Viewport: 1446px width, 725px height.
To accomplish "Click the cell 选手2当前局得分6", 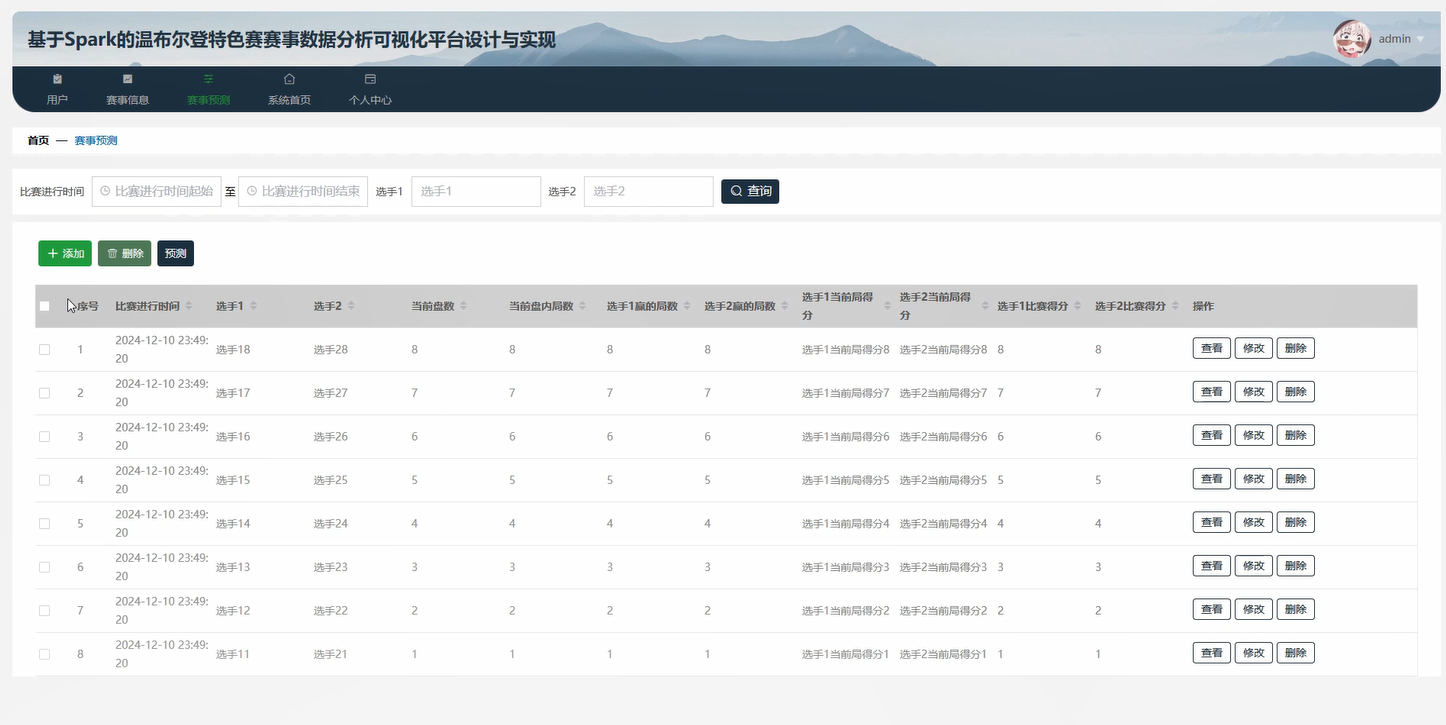I will tap(943, 437).
